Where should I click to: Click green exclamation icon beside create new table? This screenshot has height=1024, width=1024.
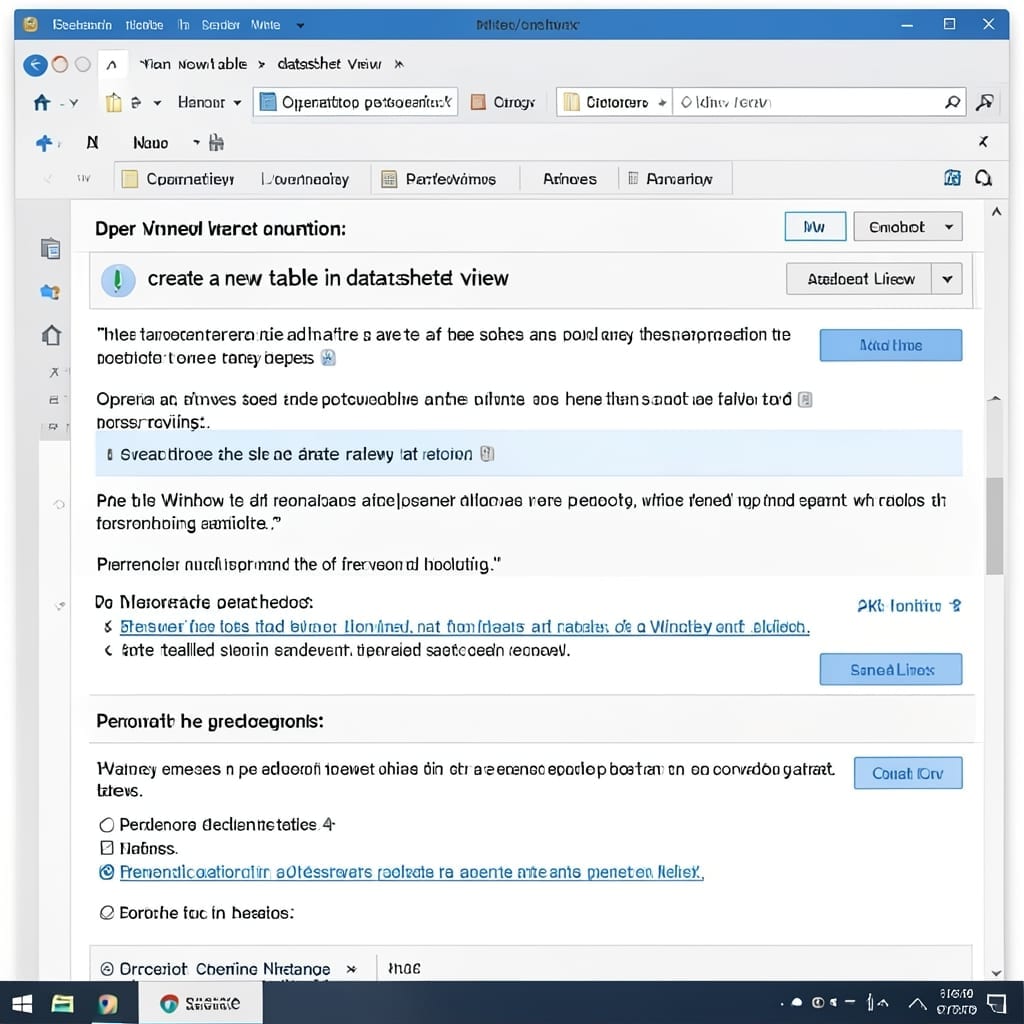coord(118,280)
